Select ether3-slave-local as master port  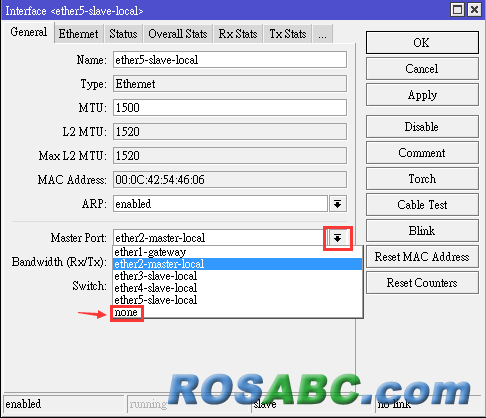(237, 276)
